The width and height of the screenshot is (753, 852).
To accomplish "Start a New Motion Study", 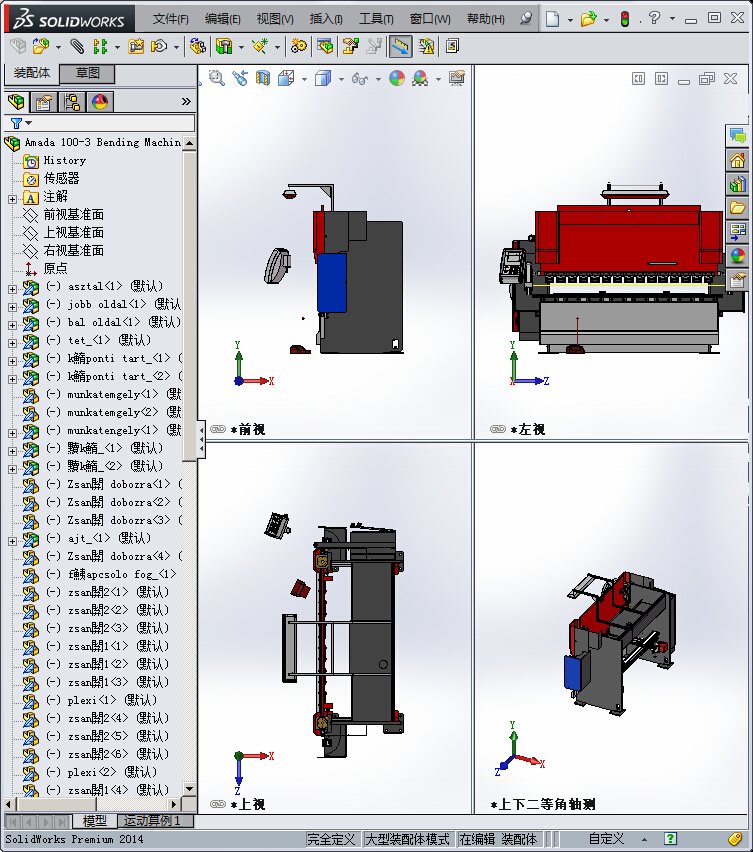I will [298, 46].
